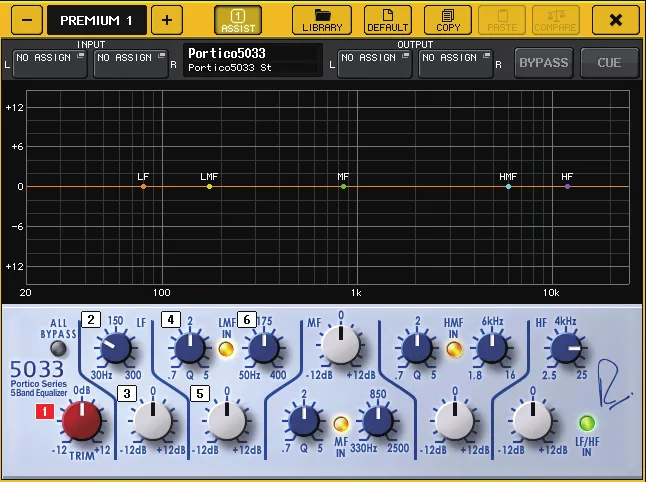
Task: Click the MF node on the EQ graph
Action: click(x=344, y=187)
